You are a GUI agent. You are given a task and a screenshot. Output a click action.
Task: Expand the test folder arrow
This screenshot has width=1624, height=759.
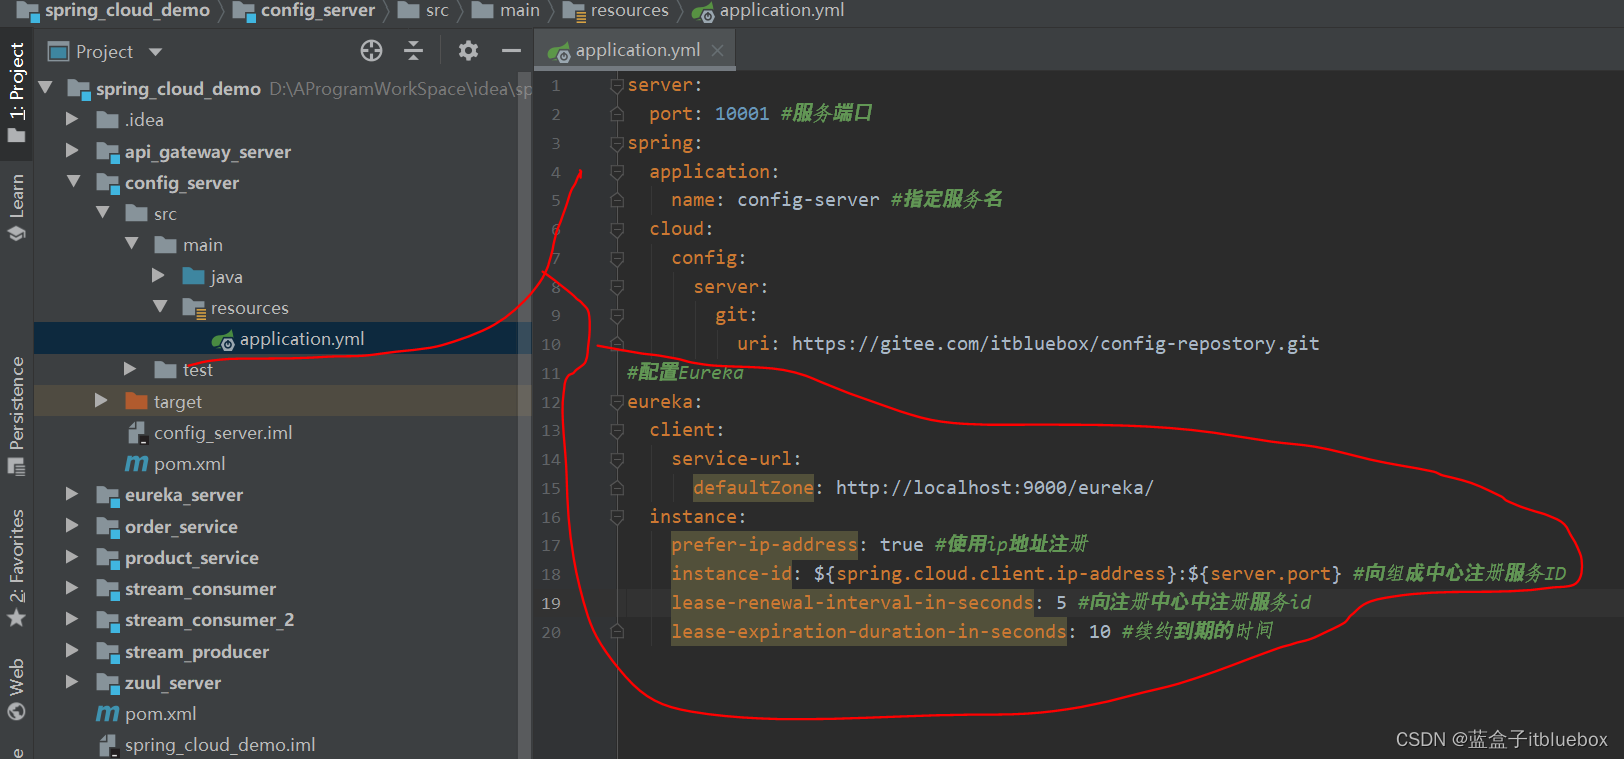[x=130, y=369]
